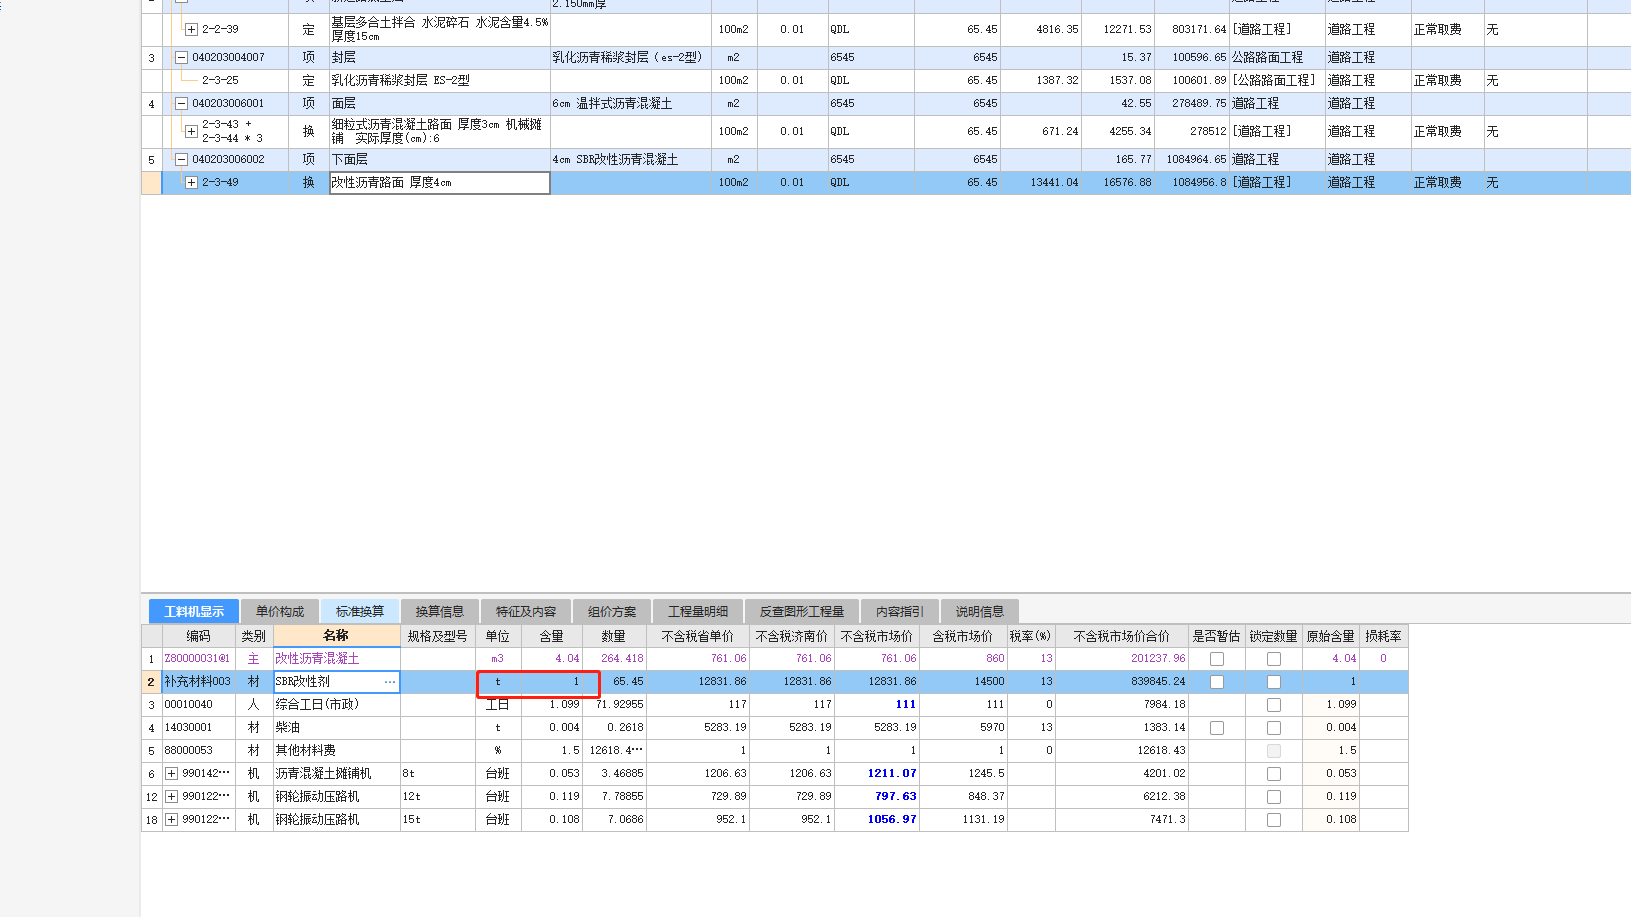This screenshot has width=1631, height=917.
Task: Expand machine 沥青混凝土摊铺机 row
Action: tap(172, 774)
